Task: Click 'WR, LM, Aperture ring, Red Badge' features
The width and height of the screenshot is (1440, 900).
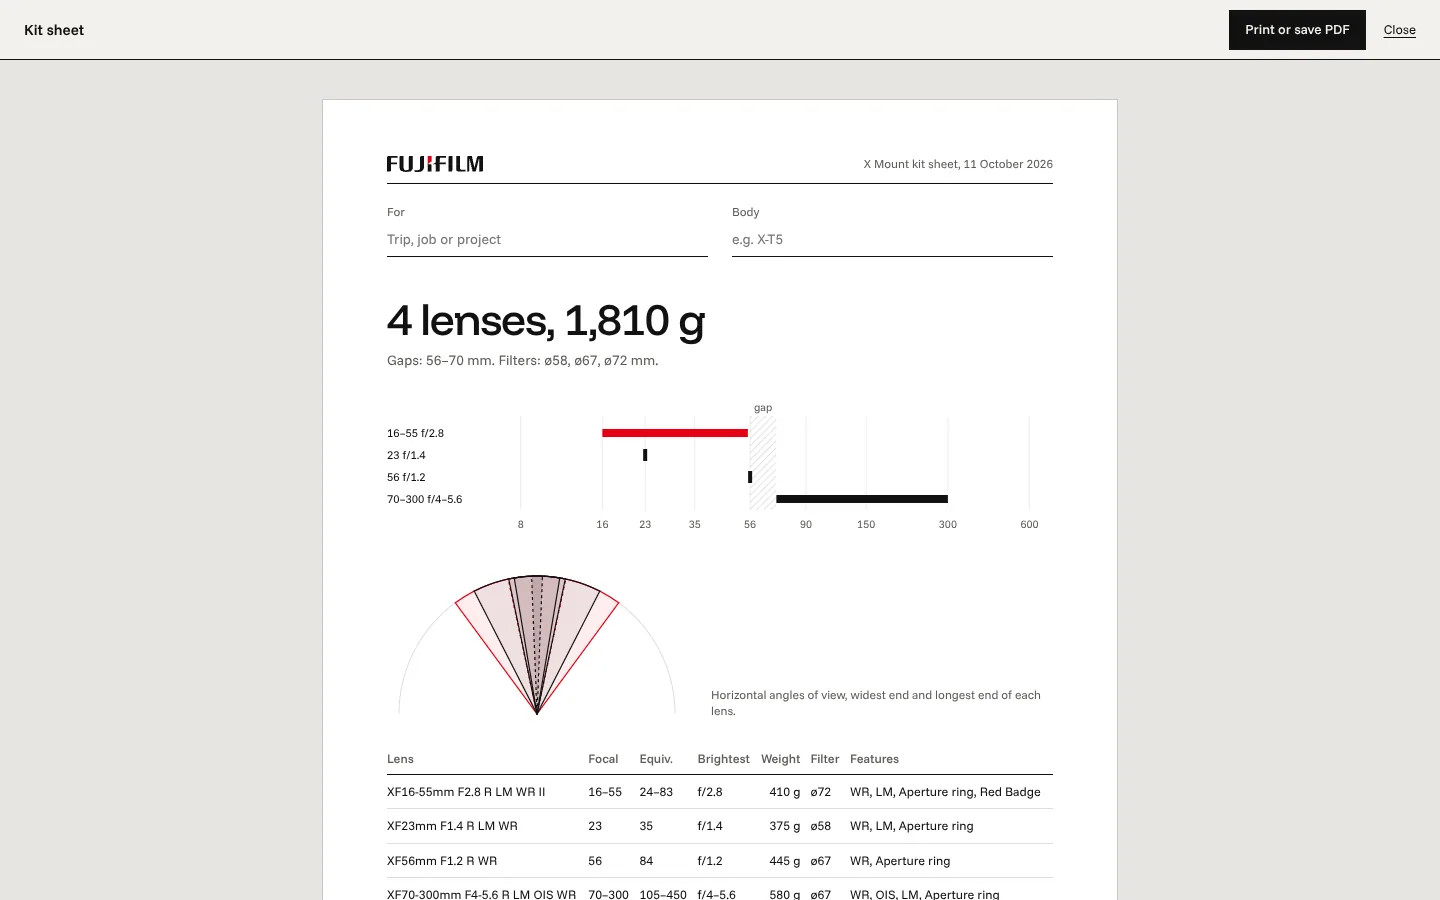Action: pyautogui.click(x=945, y=792)
